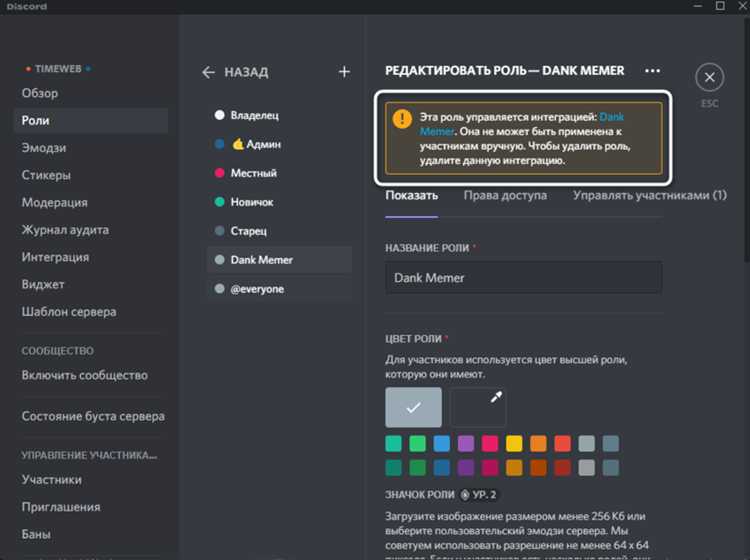Open Участники list

coord(91,480)
